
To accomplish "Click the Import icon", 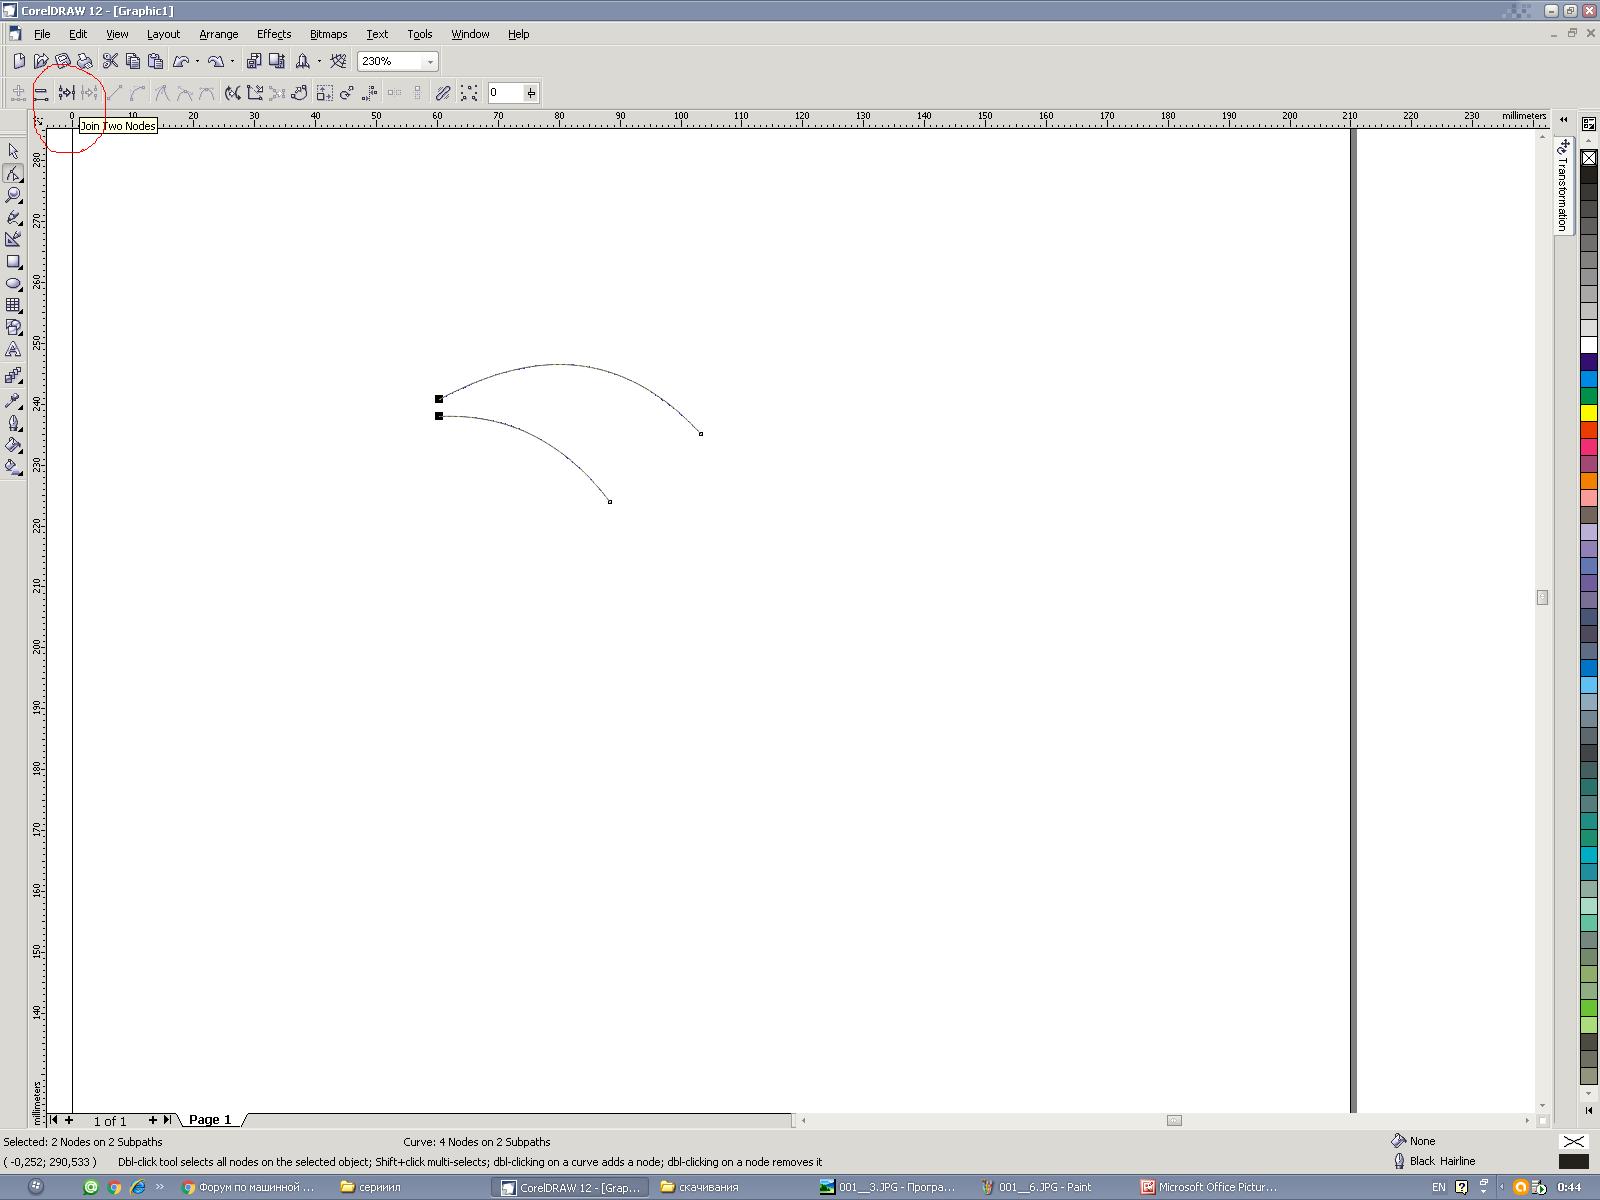I will (x=254, y=61).
